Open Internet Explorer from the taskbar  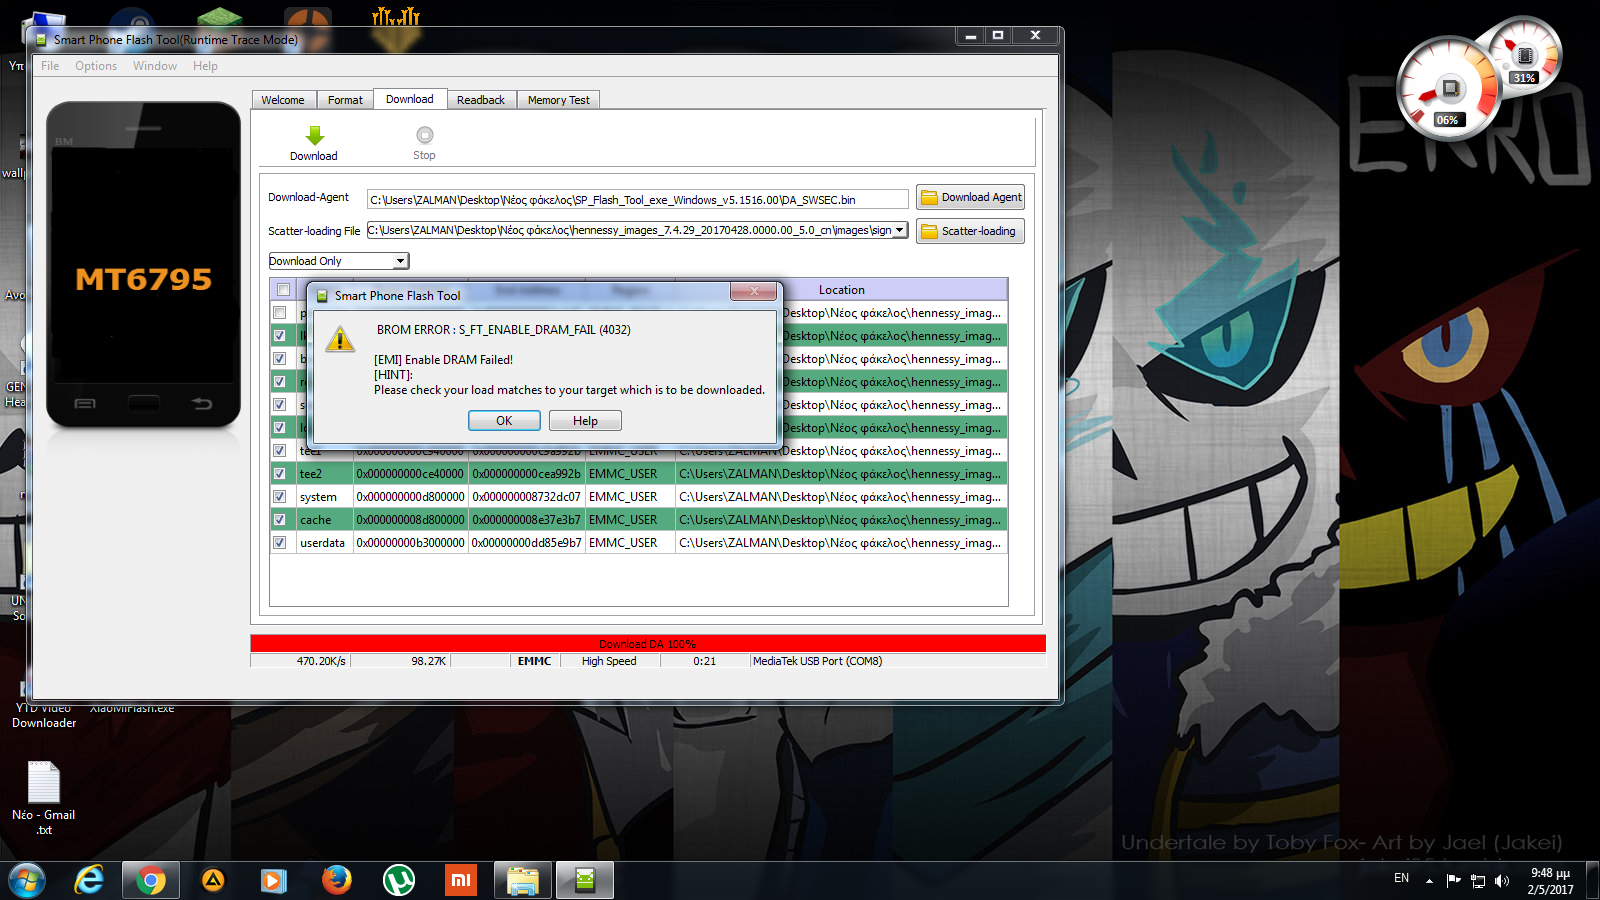pos(89,880)
